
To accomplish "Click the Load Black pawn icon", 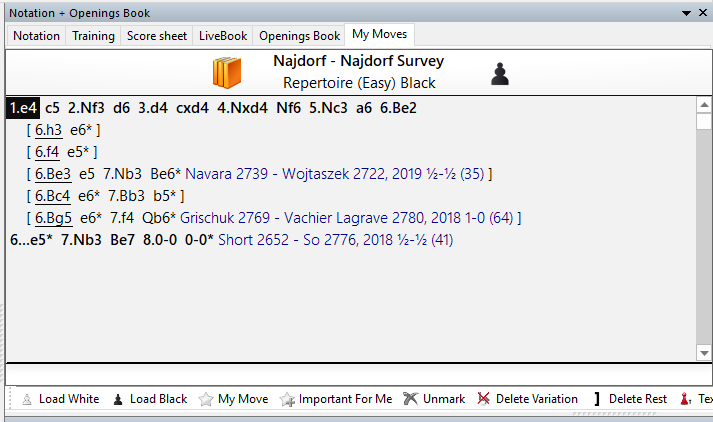I will click(x=118, y=399).
